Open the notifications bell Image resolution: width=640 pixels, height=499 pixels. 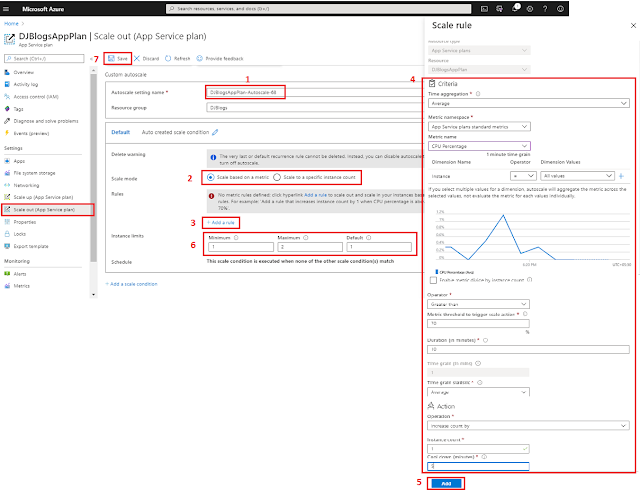tap(515, 8)
